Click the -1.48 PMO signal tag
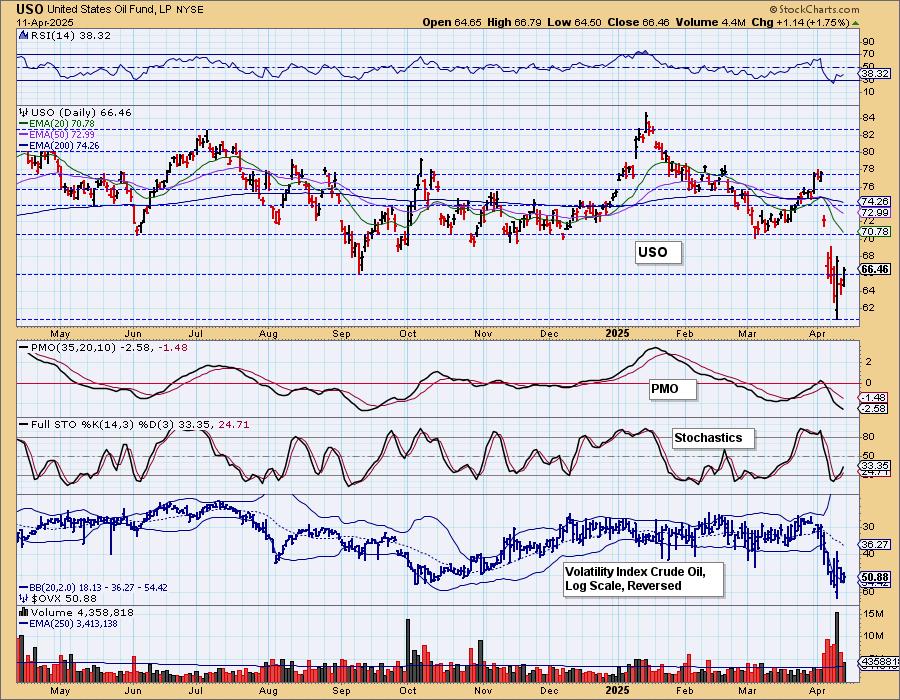This screenshot has height=700, width=900. [876, 398]
